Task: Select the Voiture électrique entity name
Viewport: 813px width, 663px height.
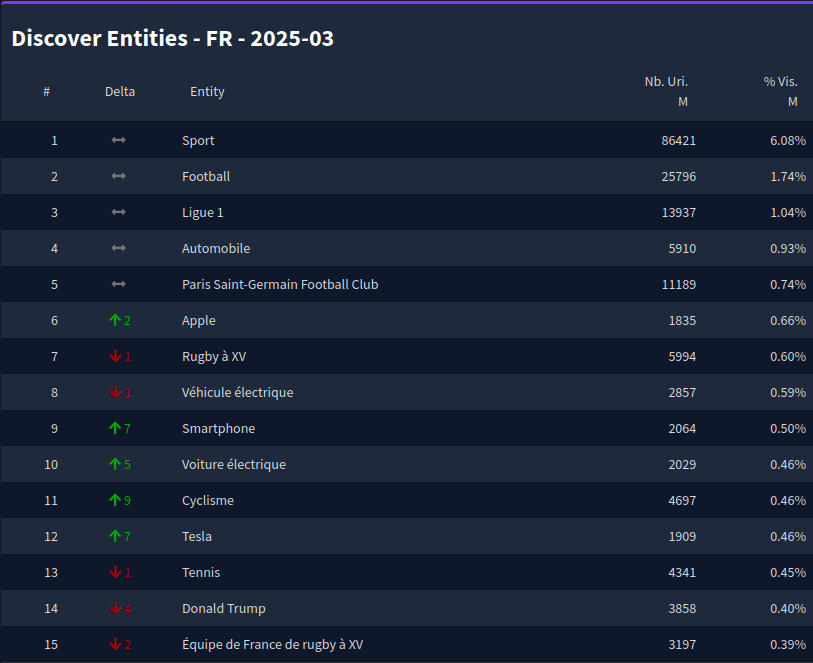Action: [x=234, y=464]
